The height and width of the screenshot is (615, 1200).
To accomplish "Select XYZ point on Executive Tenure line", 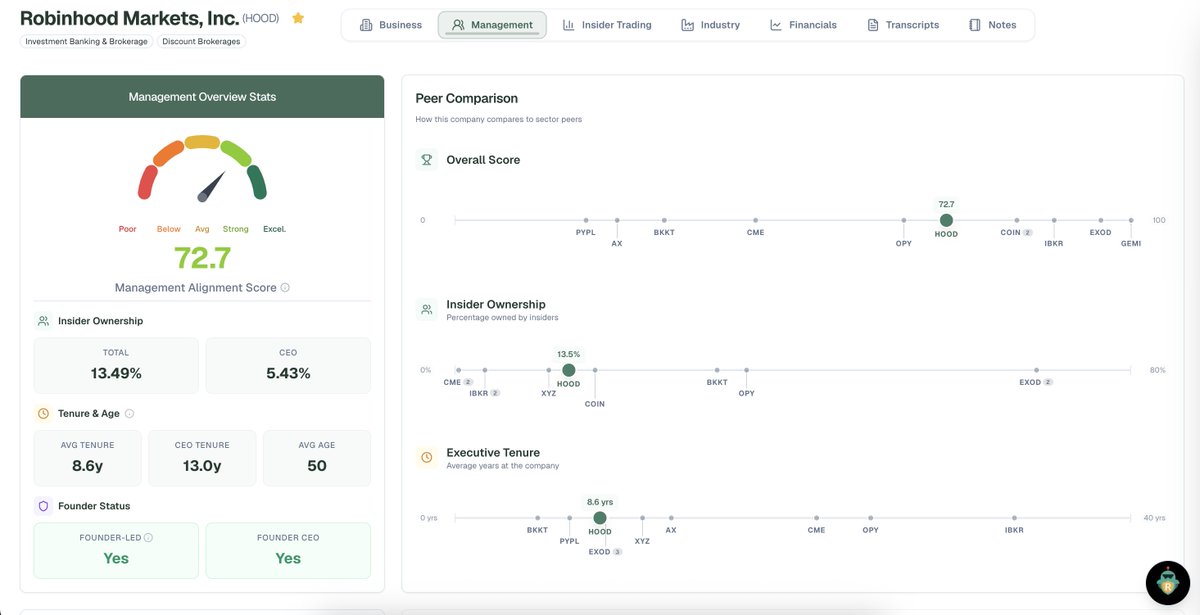I will point(642,518).
